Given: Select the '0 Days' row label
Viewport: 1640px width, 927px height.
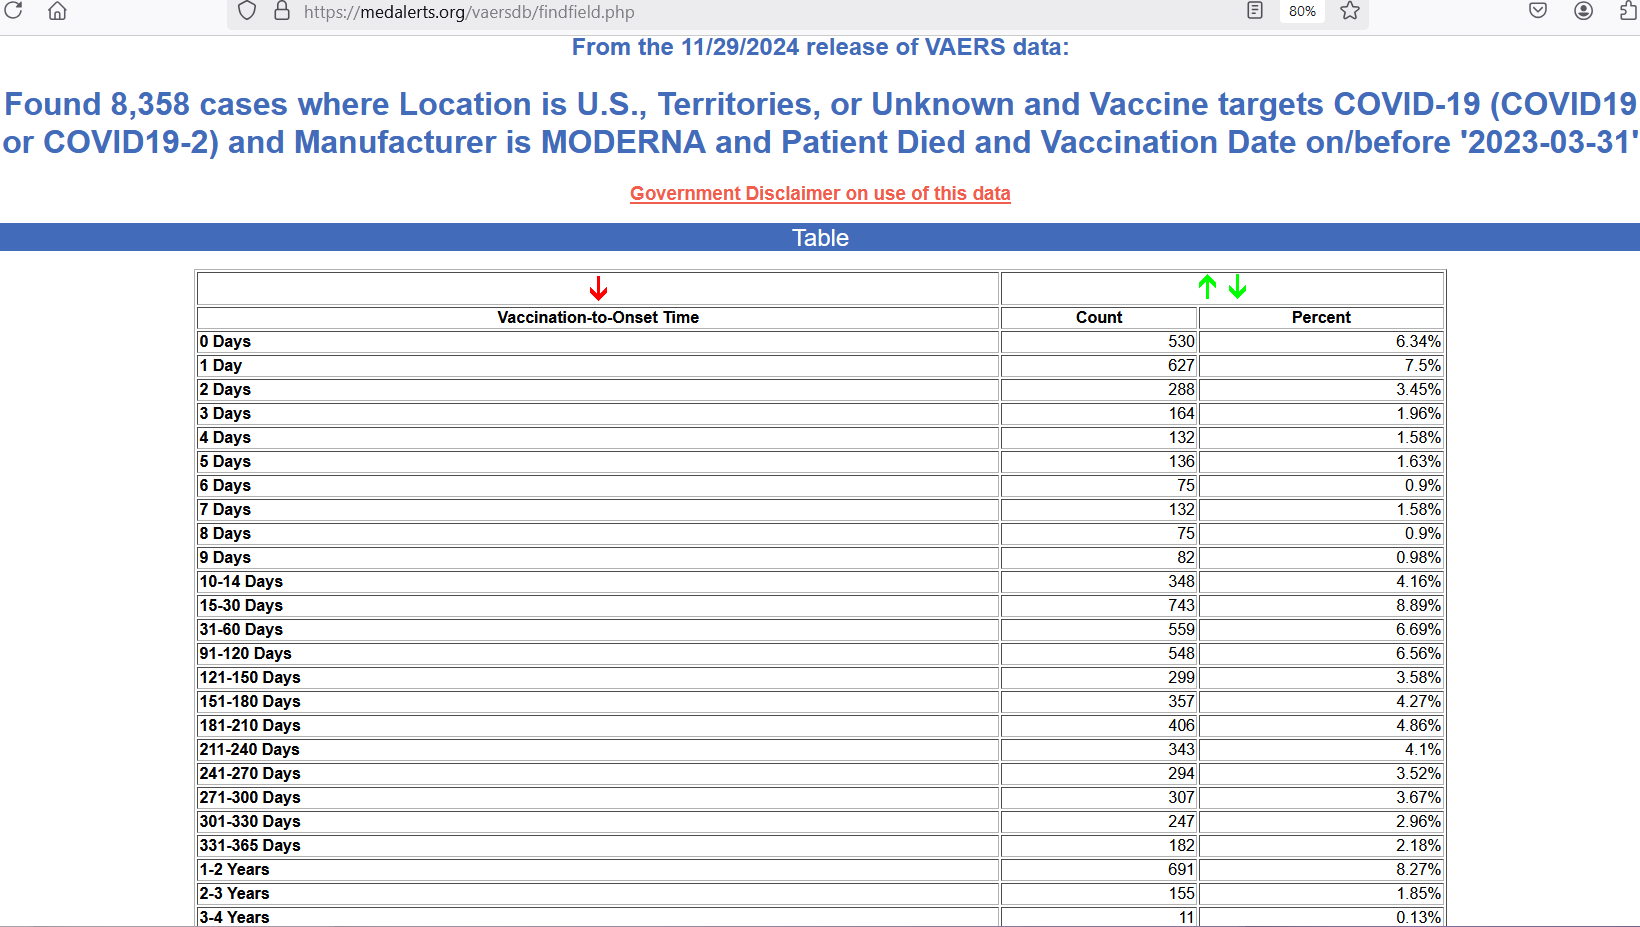Looking at the screenshot, I should [x=225, y=341].
